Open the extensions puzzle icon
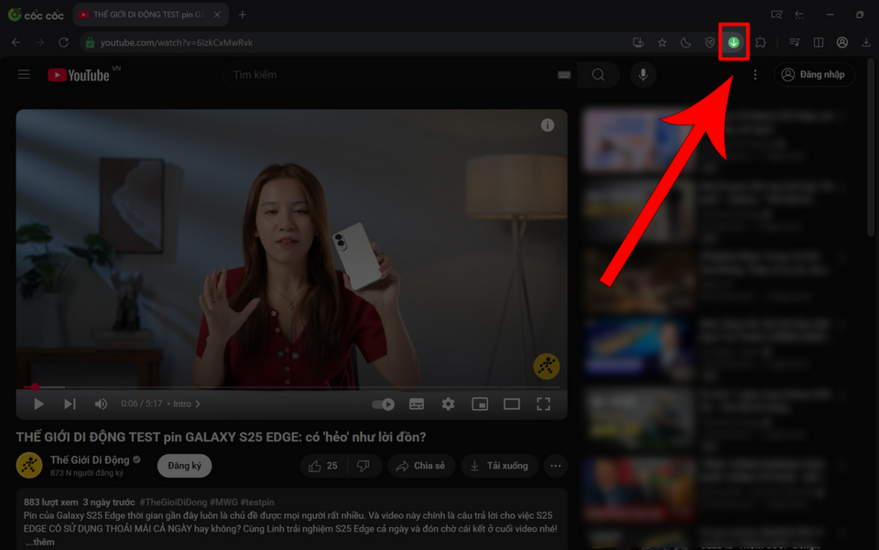Image resolution: width=879 pixels, height=550 pixels. (761, 43)
